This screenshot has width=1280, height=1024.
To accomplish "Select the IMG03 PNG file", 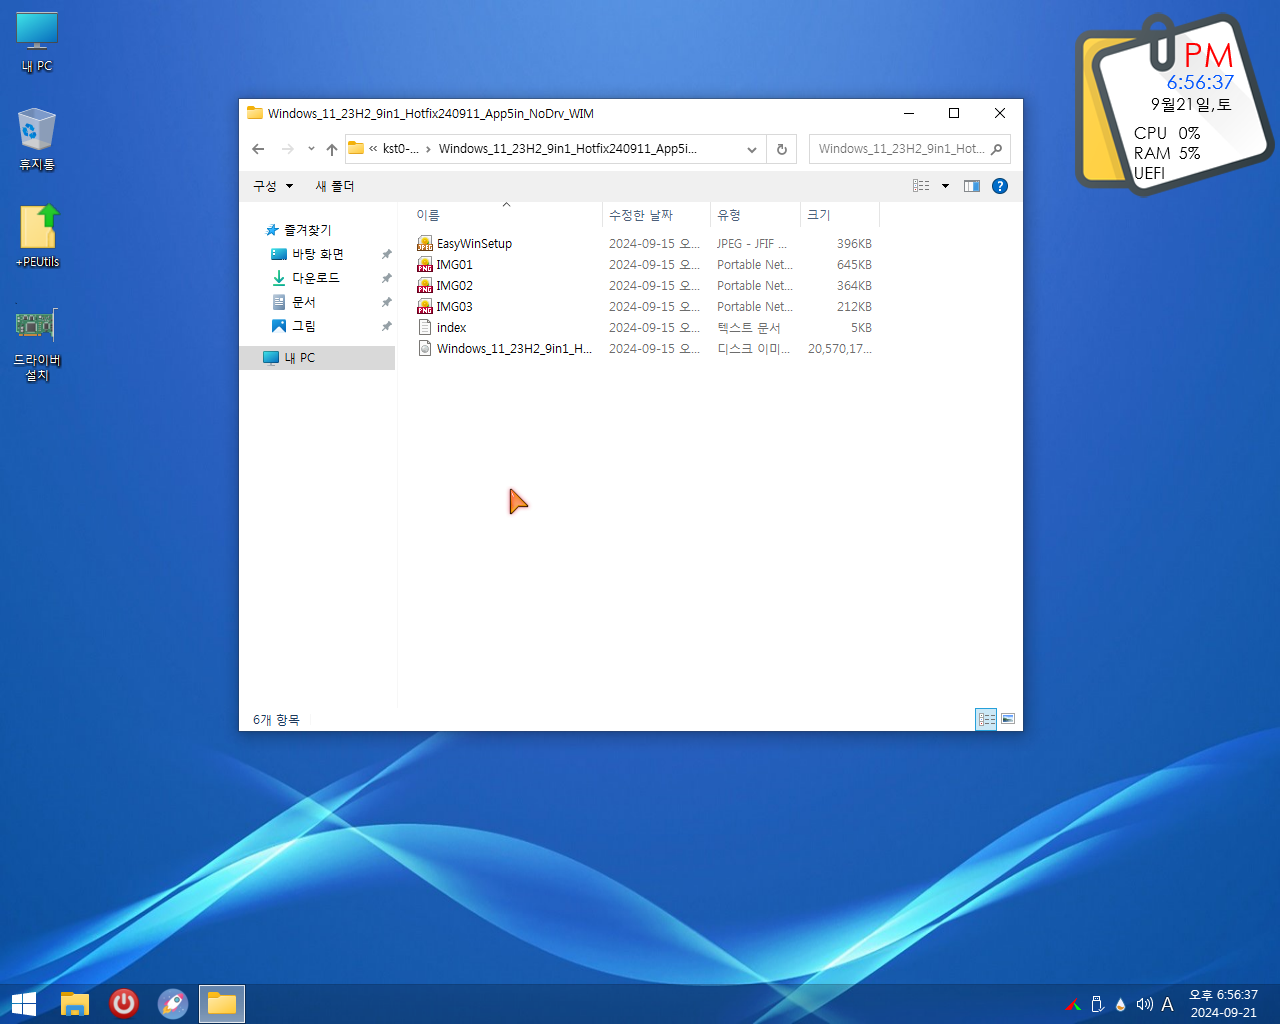I will tap(644, 307).
